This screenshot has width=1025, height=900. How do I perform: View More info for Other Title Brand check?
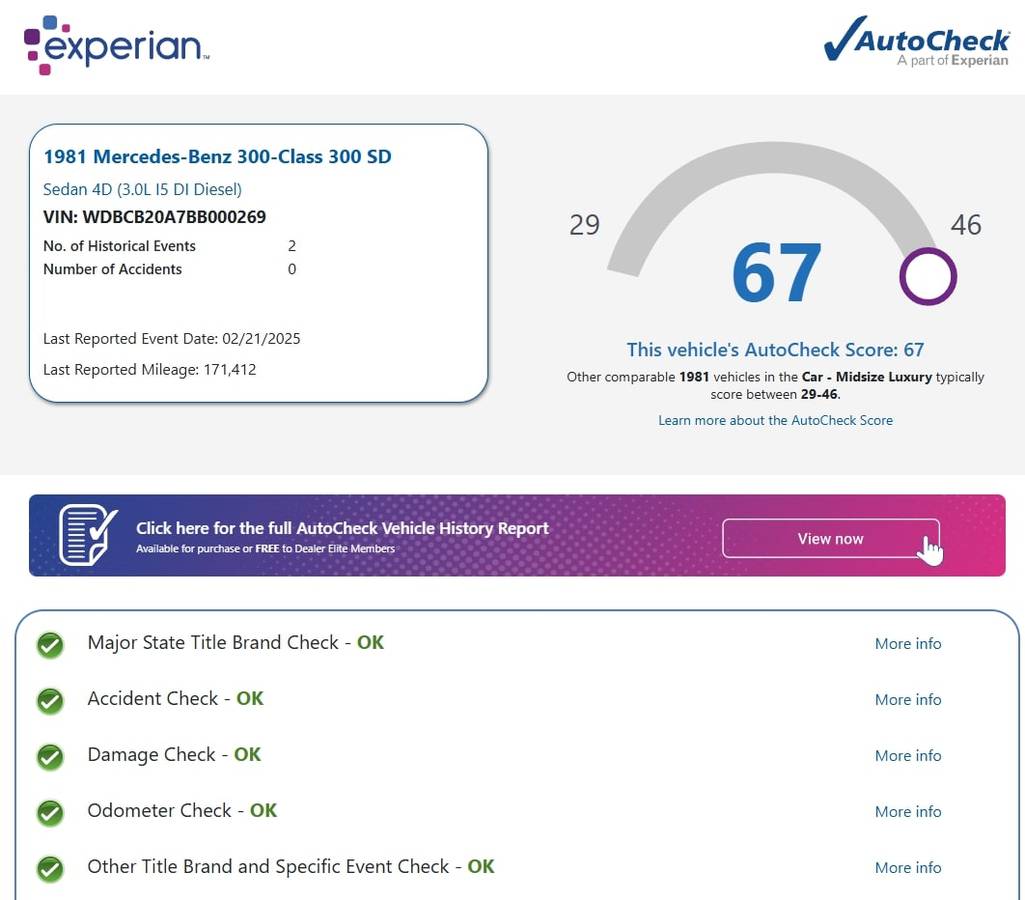click(907, 868)
